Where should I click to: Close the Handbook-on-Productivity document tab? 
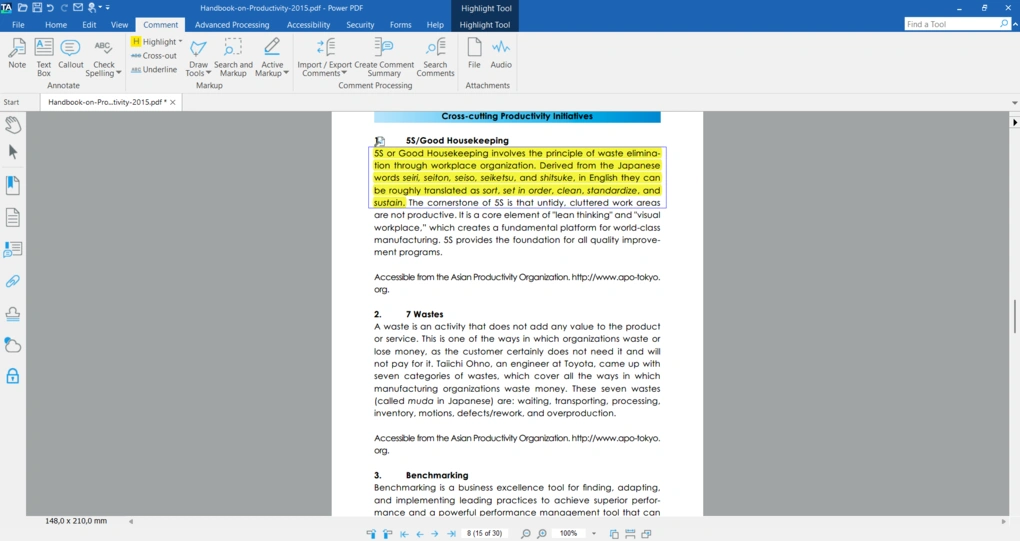[x=172, y=102]
